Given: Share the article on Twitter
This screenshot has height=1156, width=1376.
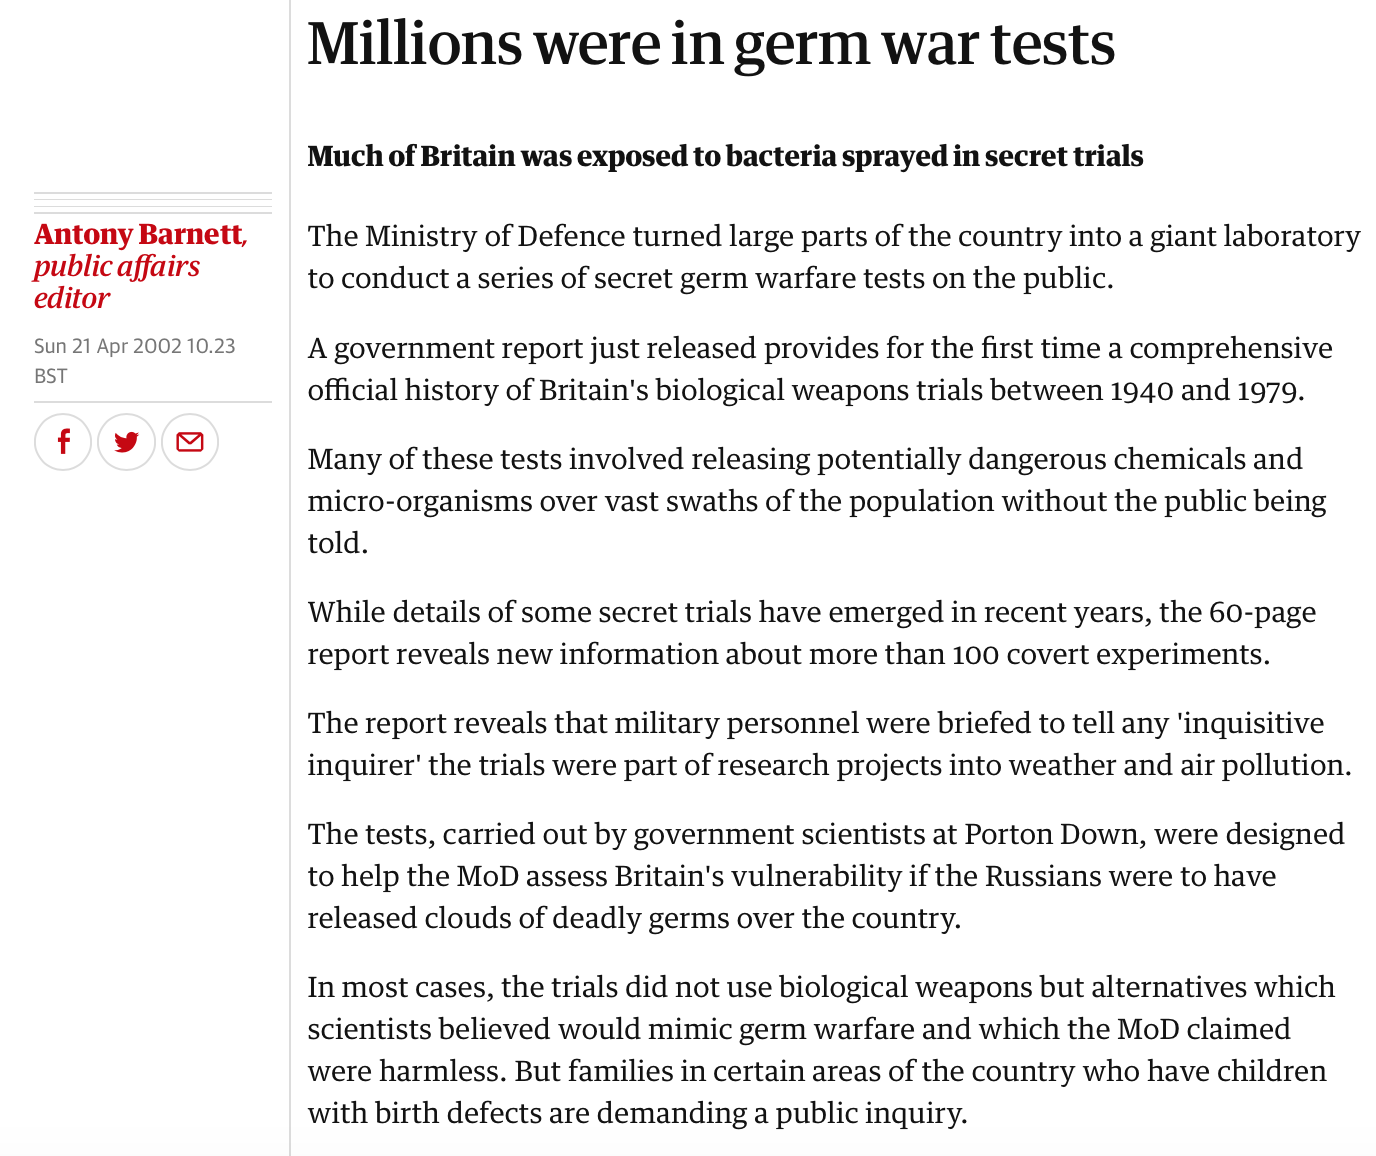Looking at the screenshot, I should point(127,442).
